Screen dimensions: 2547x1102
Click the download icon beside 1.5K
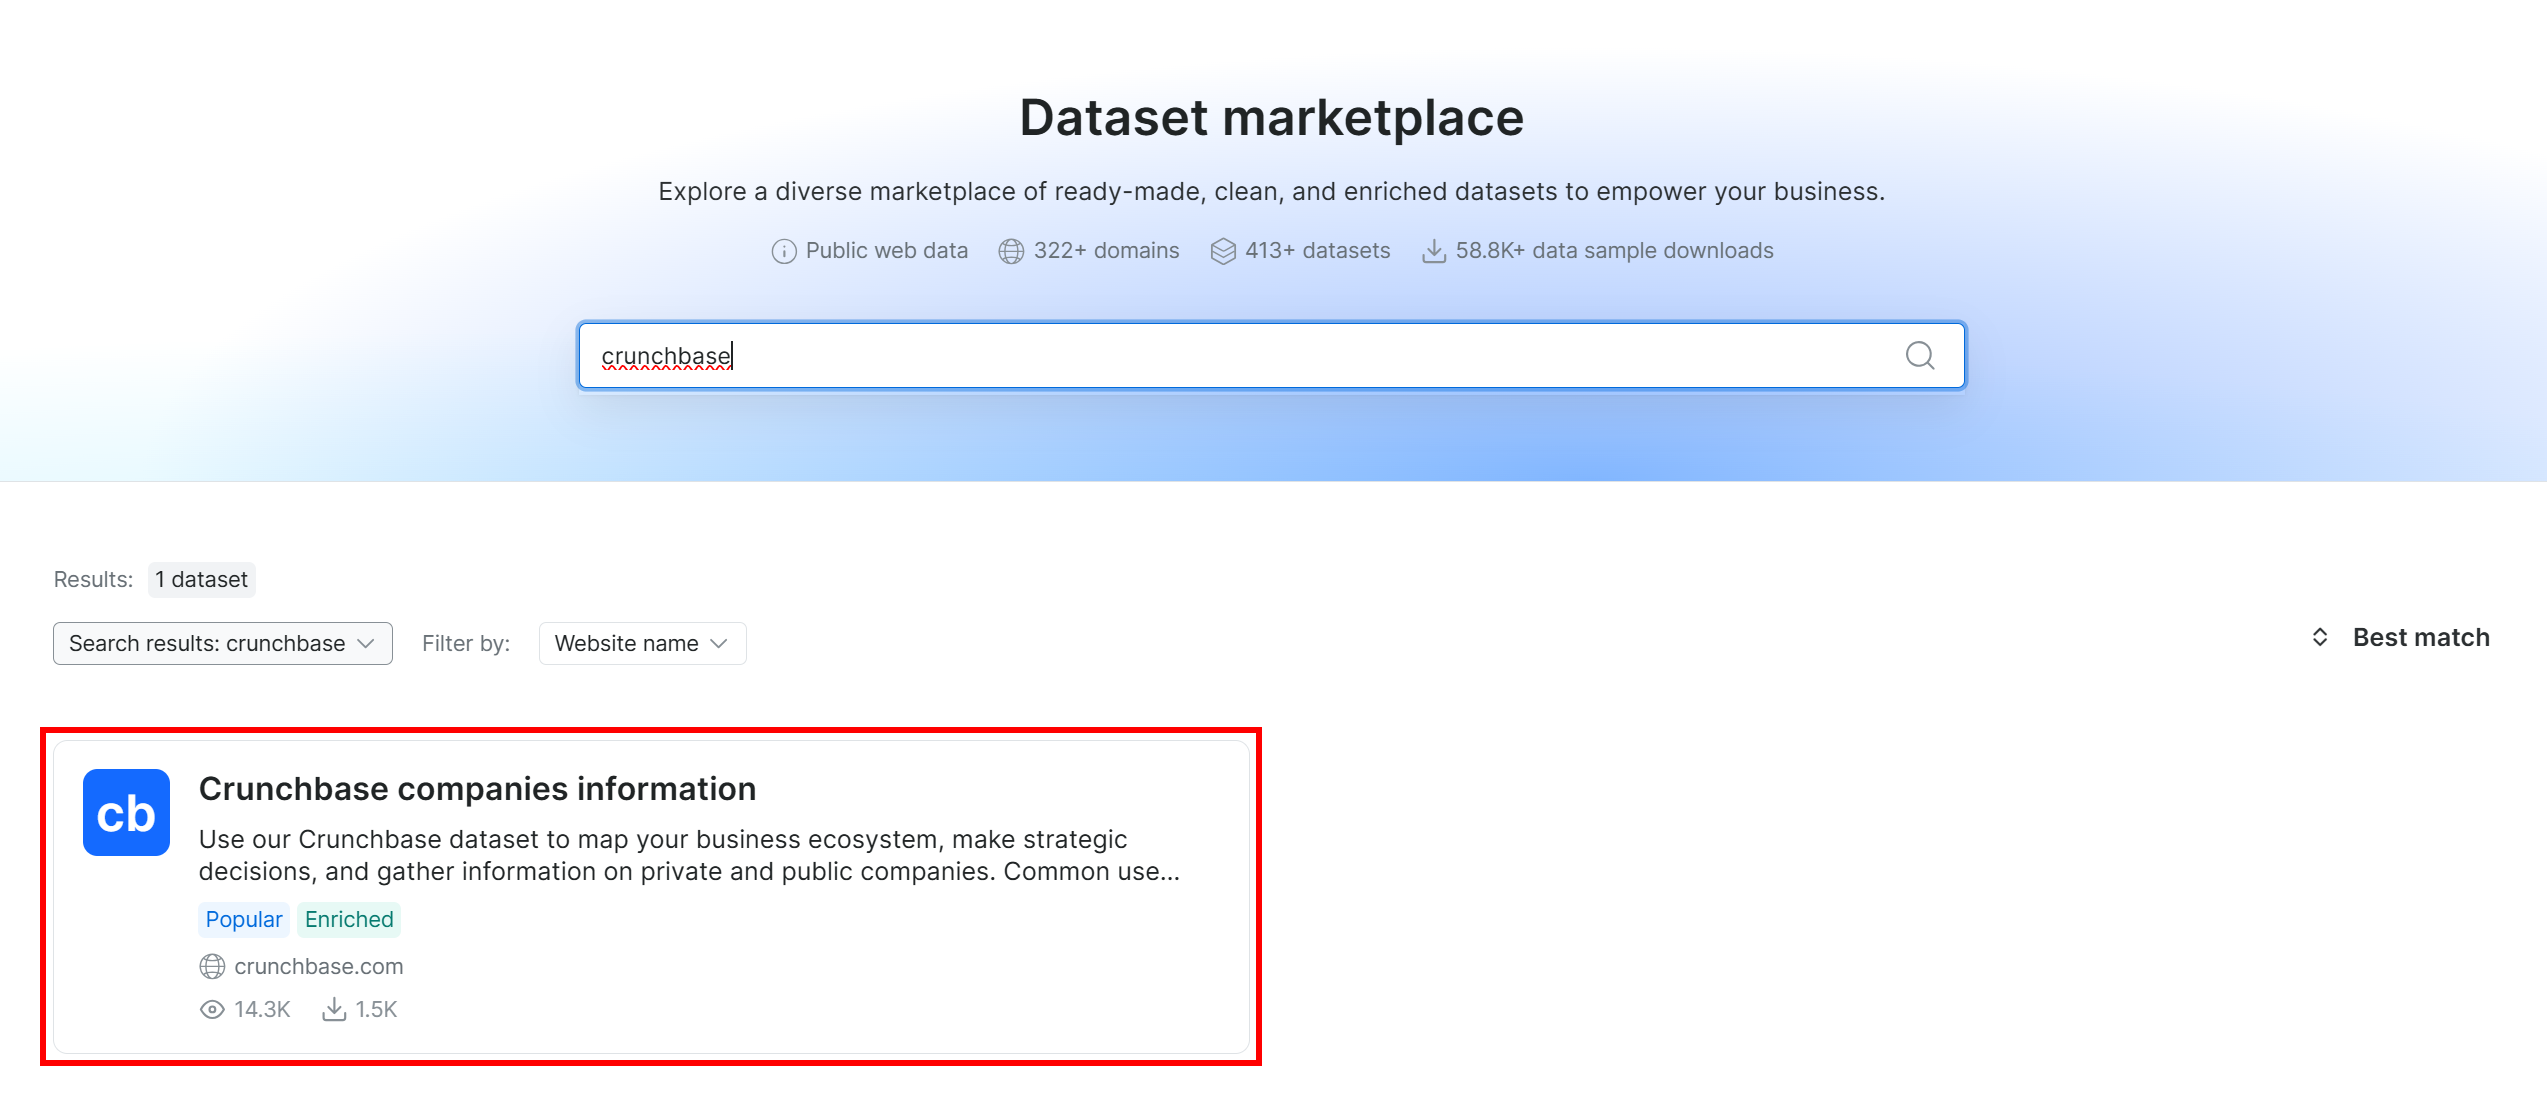(334, 1009)
